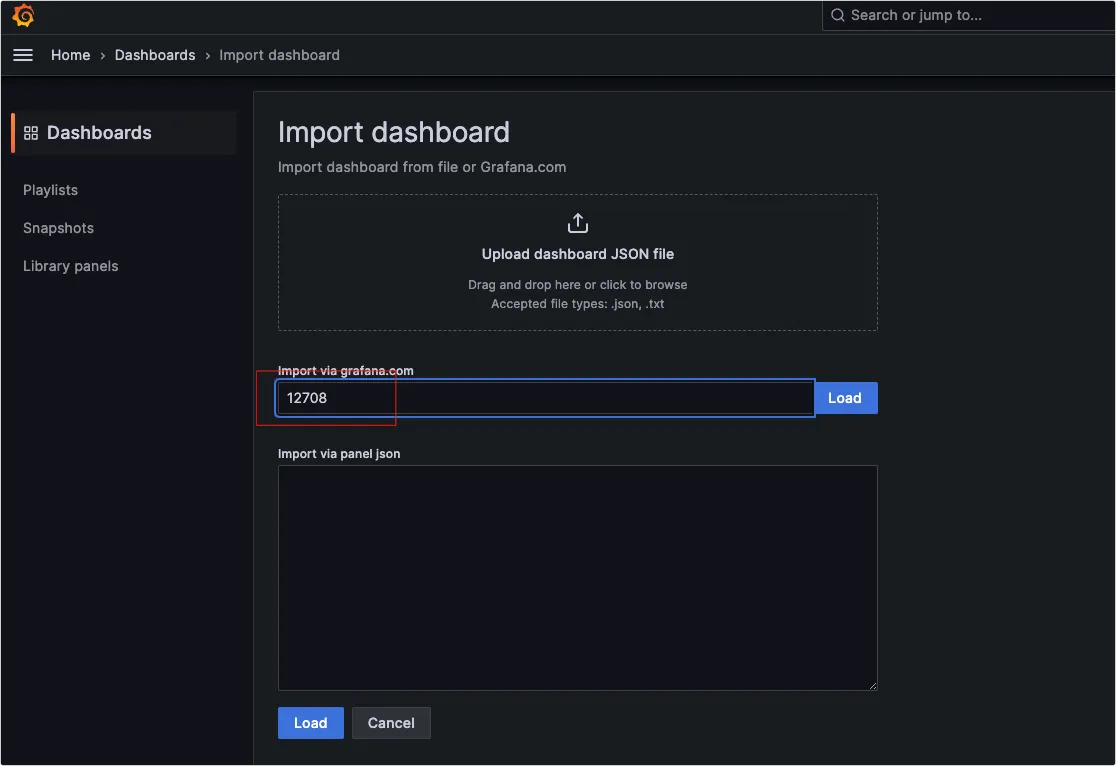This screenshot has height=766, width=1116.
Task: Click the grid icon beside Dashboards heading
Action: click(31, 133)
